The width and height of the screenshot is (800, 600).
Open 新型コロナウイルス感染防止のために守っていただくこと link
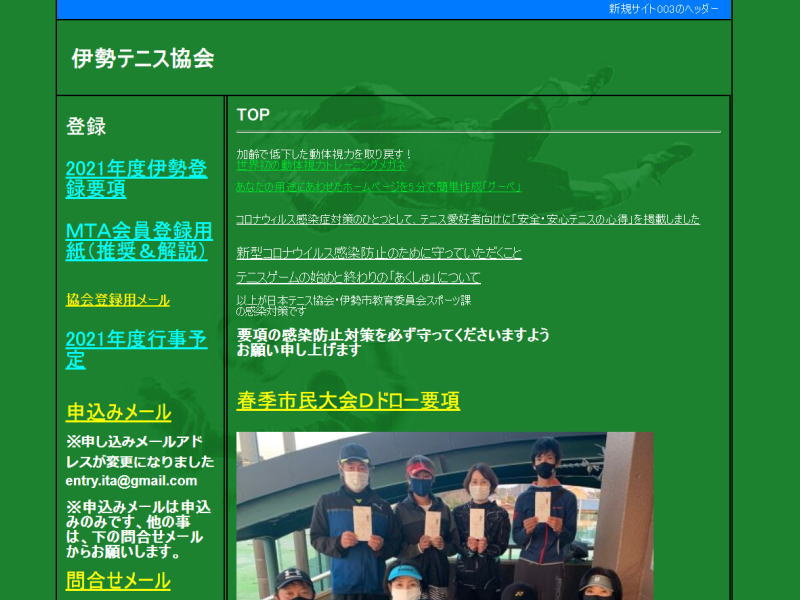pos(379,253)
